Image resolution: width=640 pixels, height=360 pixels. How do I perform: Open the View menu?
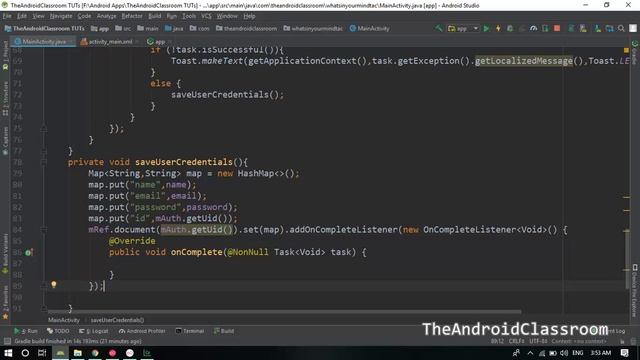pos(38,16)
